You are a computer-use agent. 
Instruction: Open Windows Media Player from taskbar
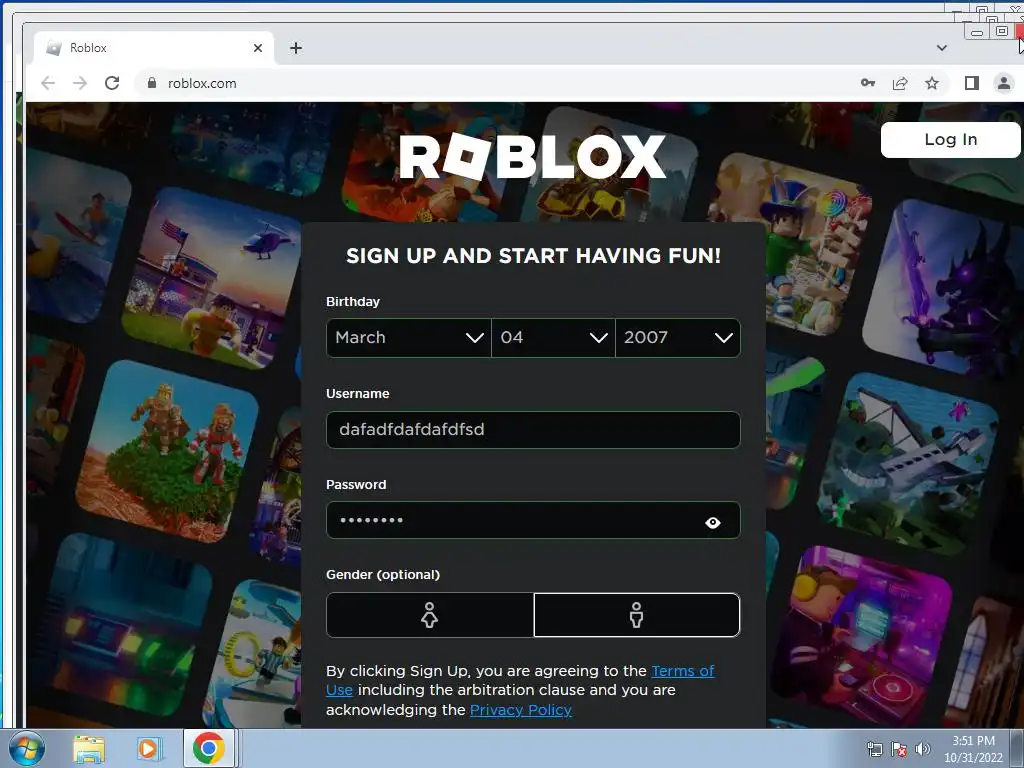coord(148,748)
